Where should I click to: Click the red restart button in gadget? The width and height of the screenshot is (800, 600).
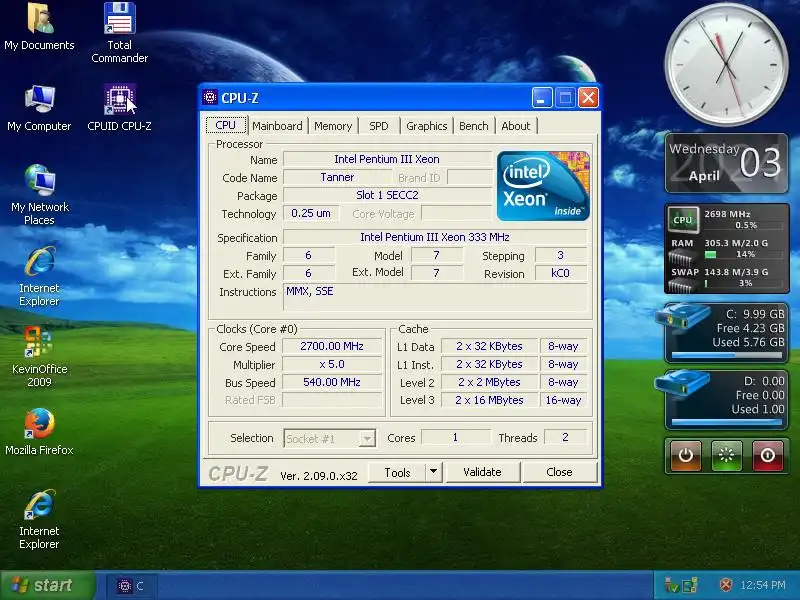(x=767, y=455)
